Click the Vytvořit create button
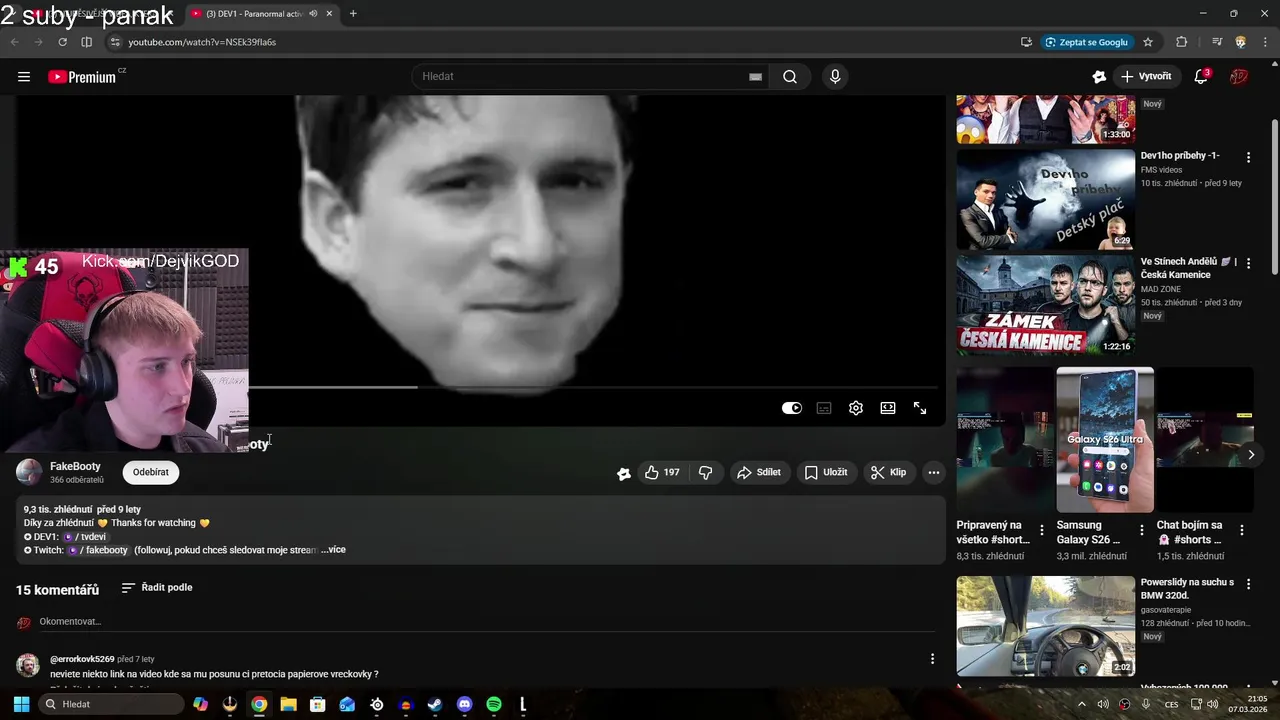Image resolution: width=1280 pixels, height=720 pixels. tap(1146, 77)
